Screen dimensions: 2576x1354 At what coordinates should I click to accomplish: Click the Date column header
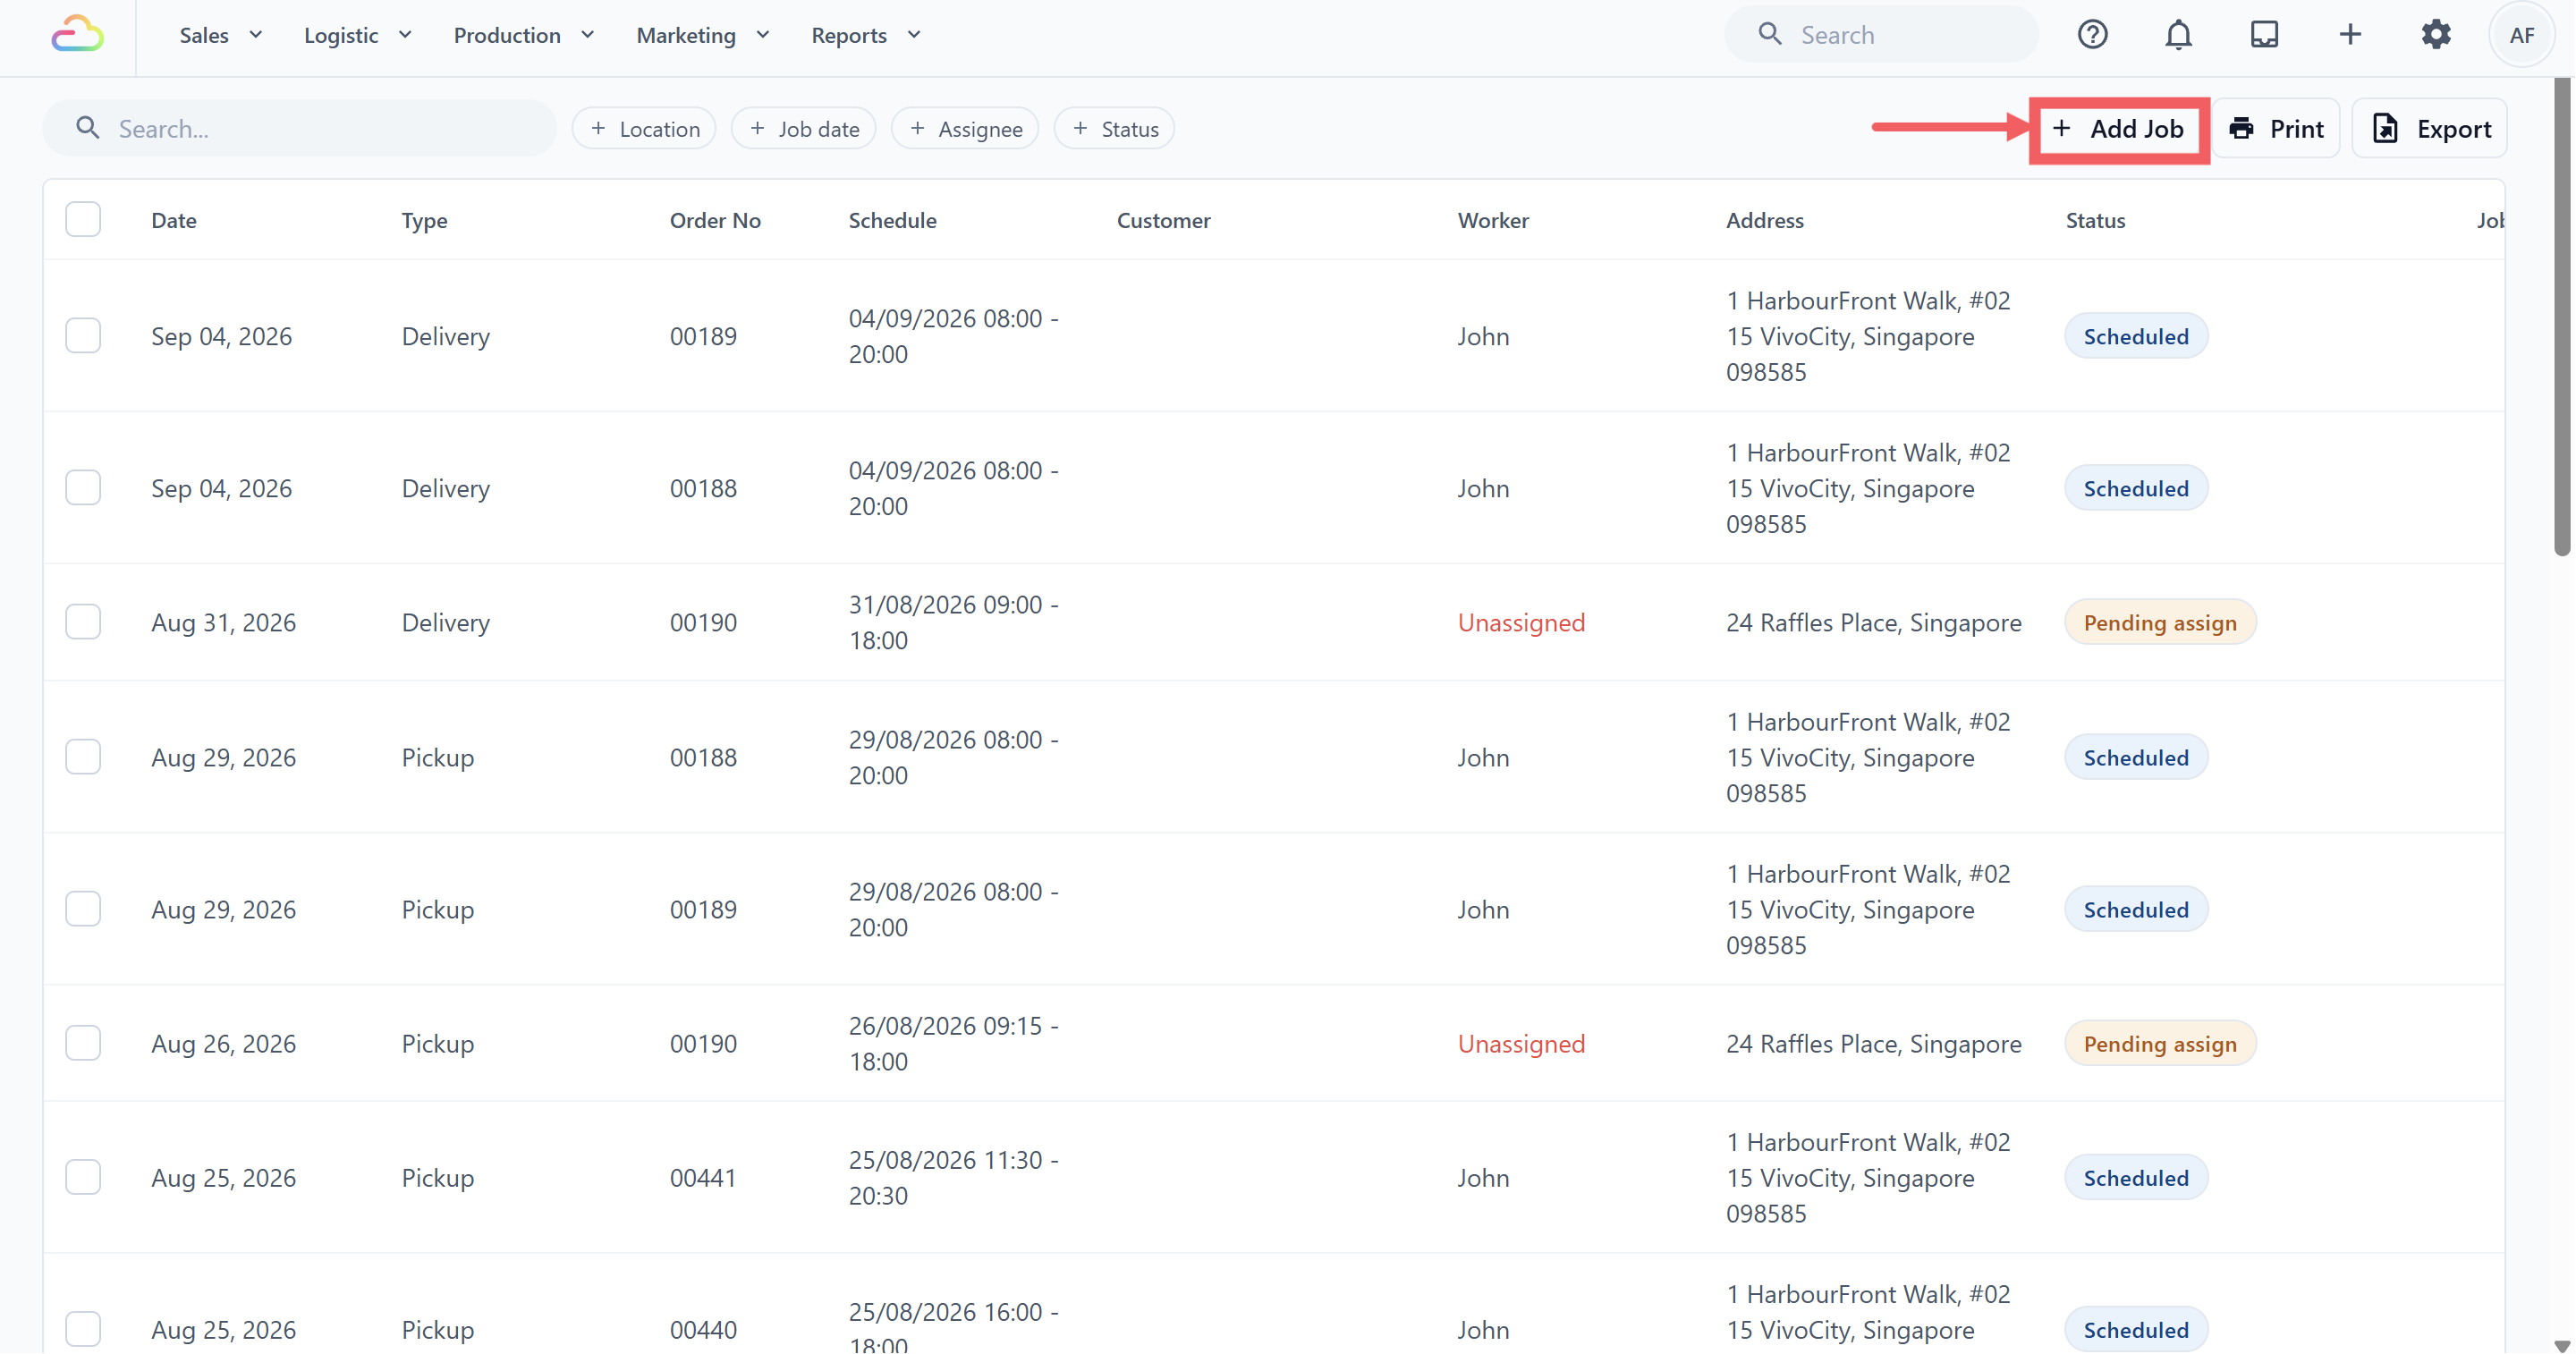(x=174, y=220)
